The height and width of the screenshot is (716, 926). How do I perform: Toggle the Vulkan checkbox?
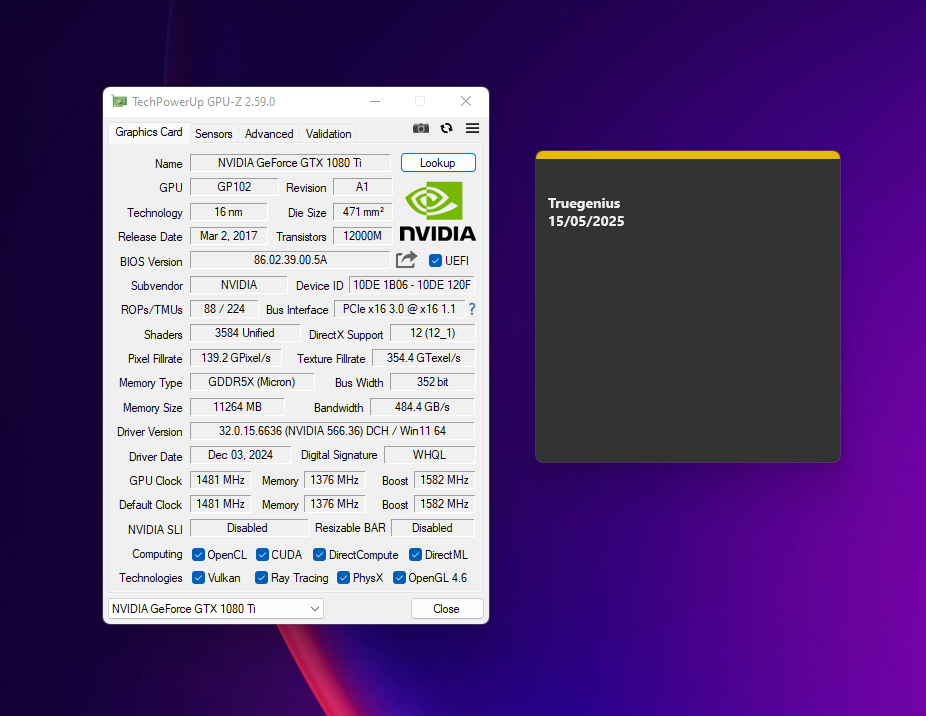tap(198, 578)
